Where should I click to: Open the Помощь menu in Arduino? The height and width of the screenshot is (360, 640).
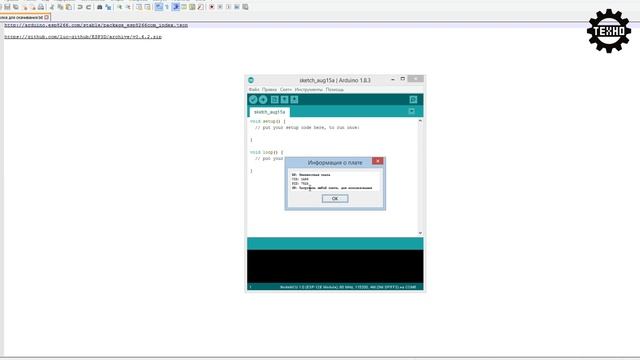coord(335,89)
